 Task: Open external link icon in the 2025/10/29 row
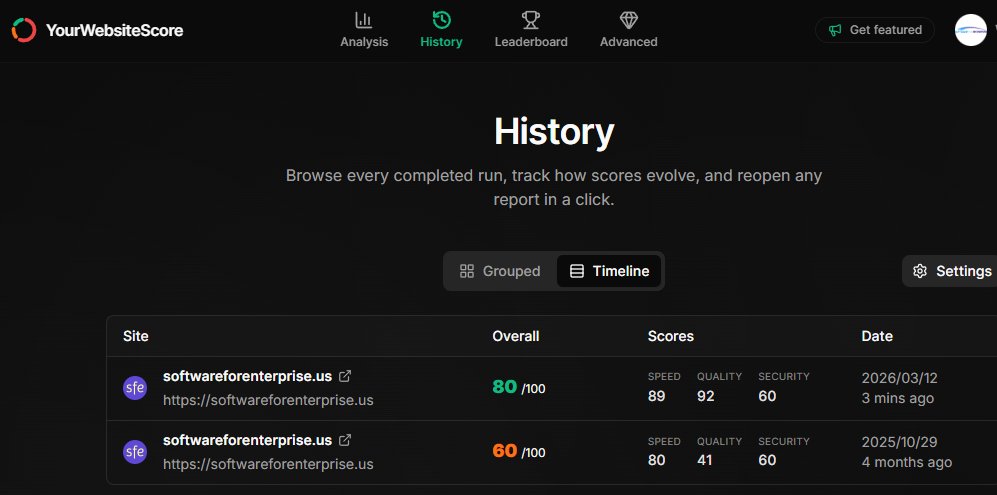[345, 440]
